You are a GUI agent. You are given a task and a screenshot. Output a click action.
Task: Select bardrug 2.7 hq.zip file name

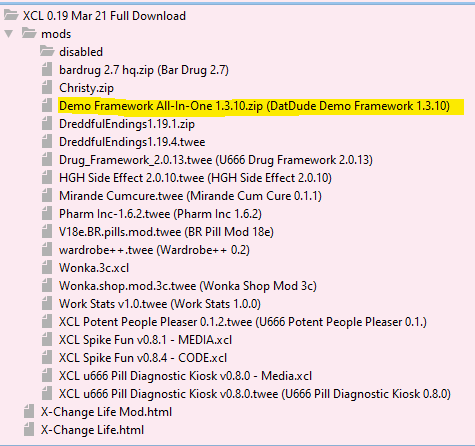tap(144, 70)
